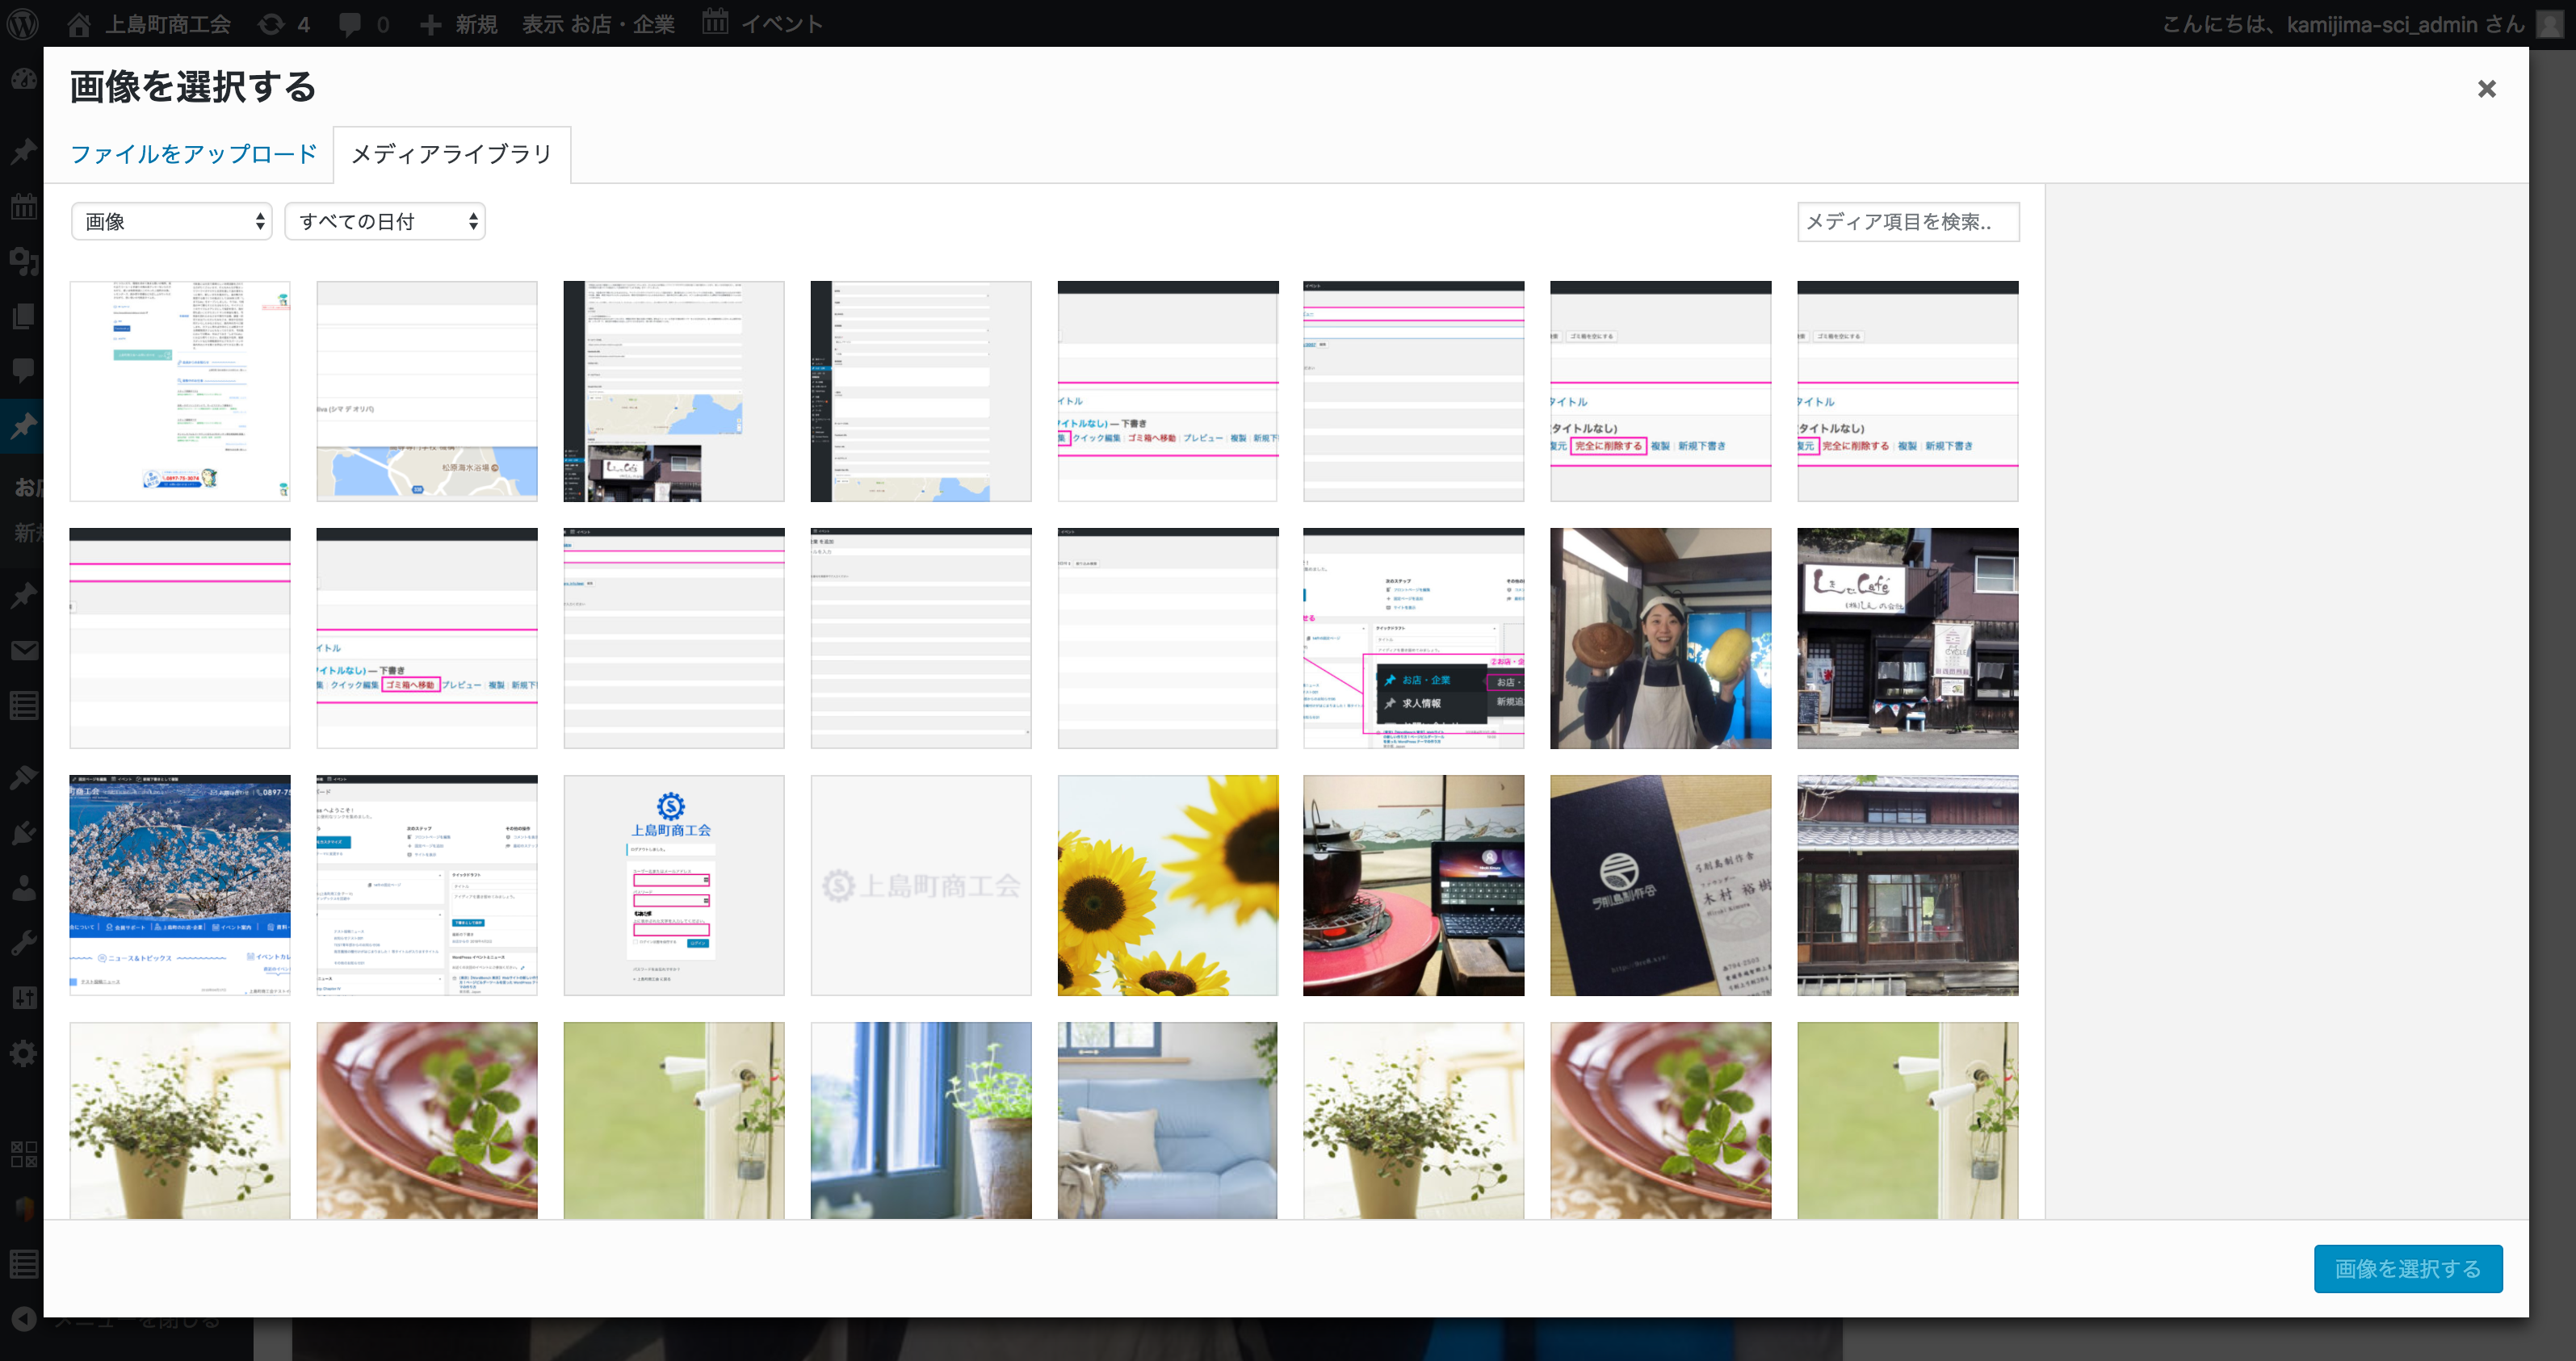Open the site home icon

coord(79,24)
